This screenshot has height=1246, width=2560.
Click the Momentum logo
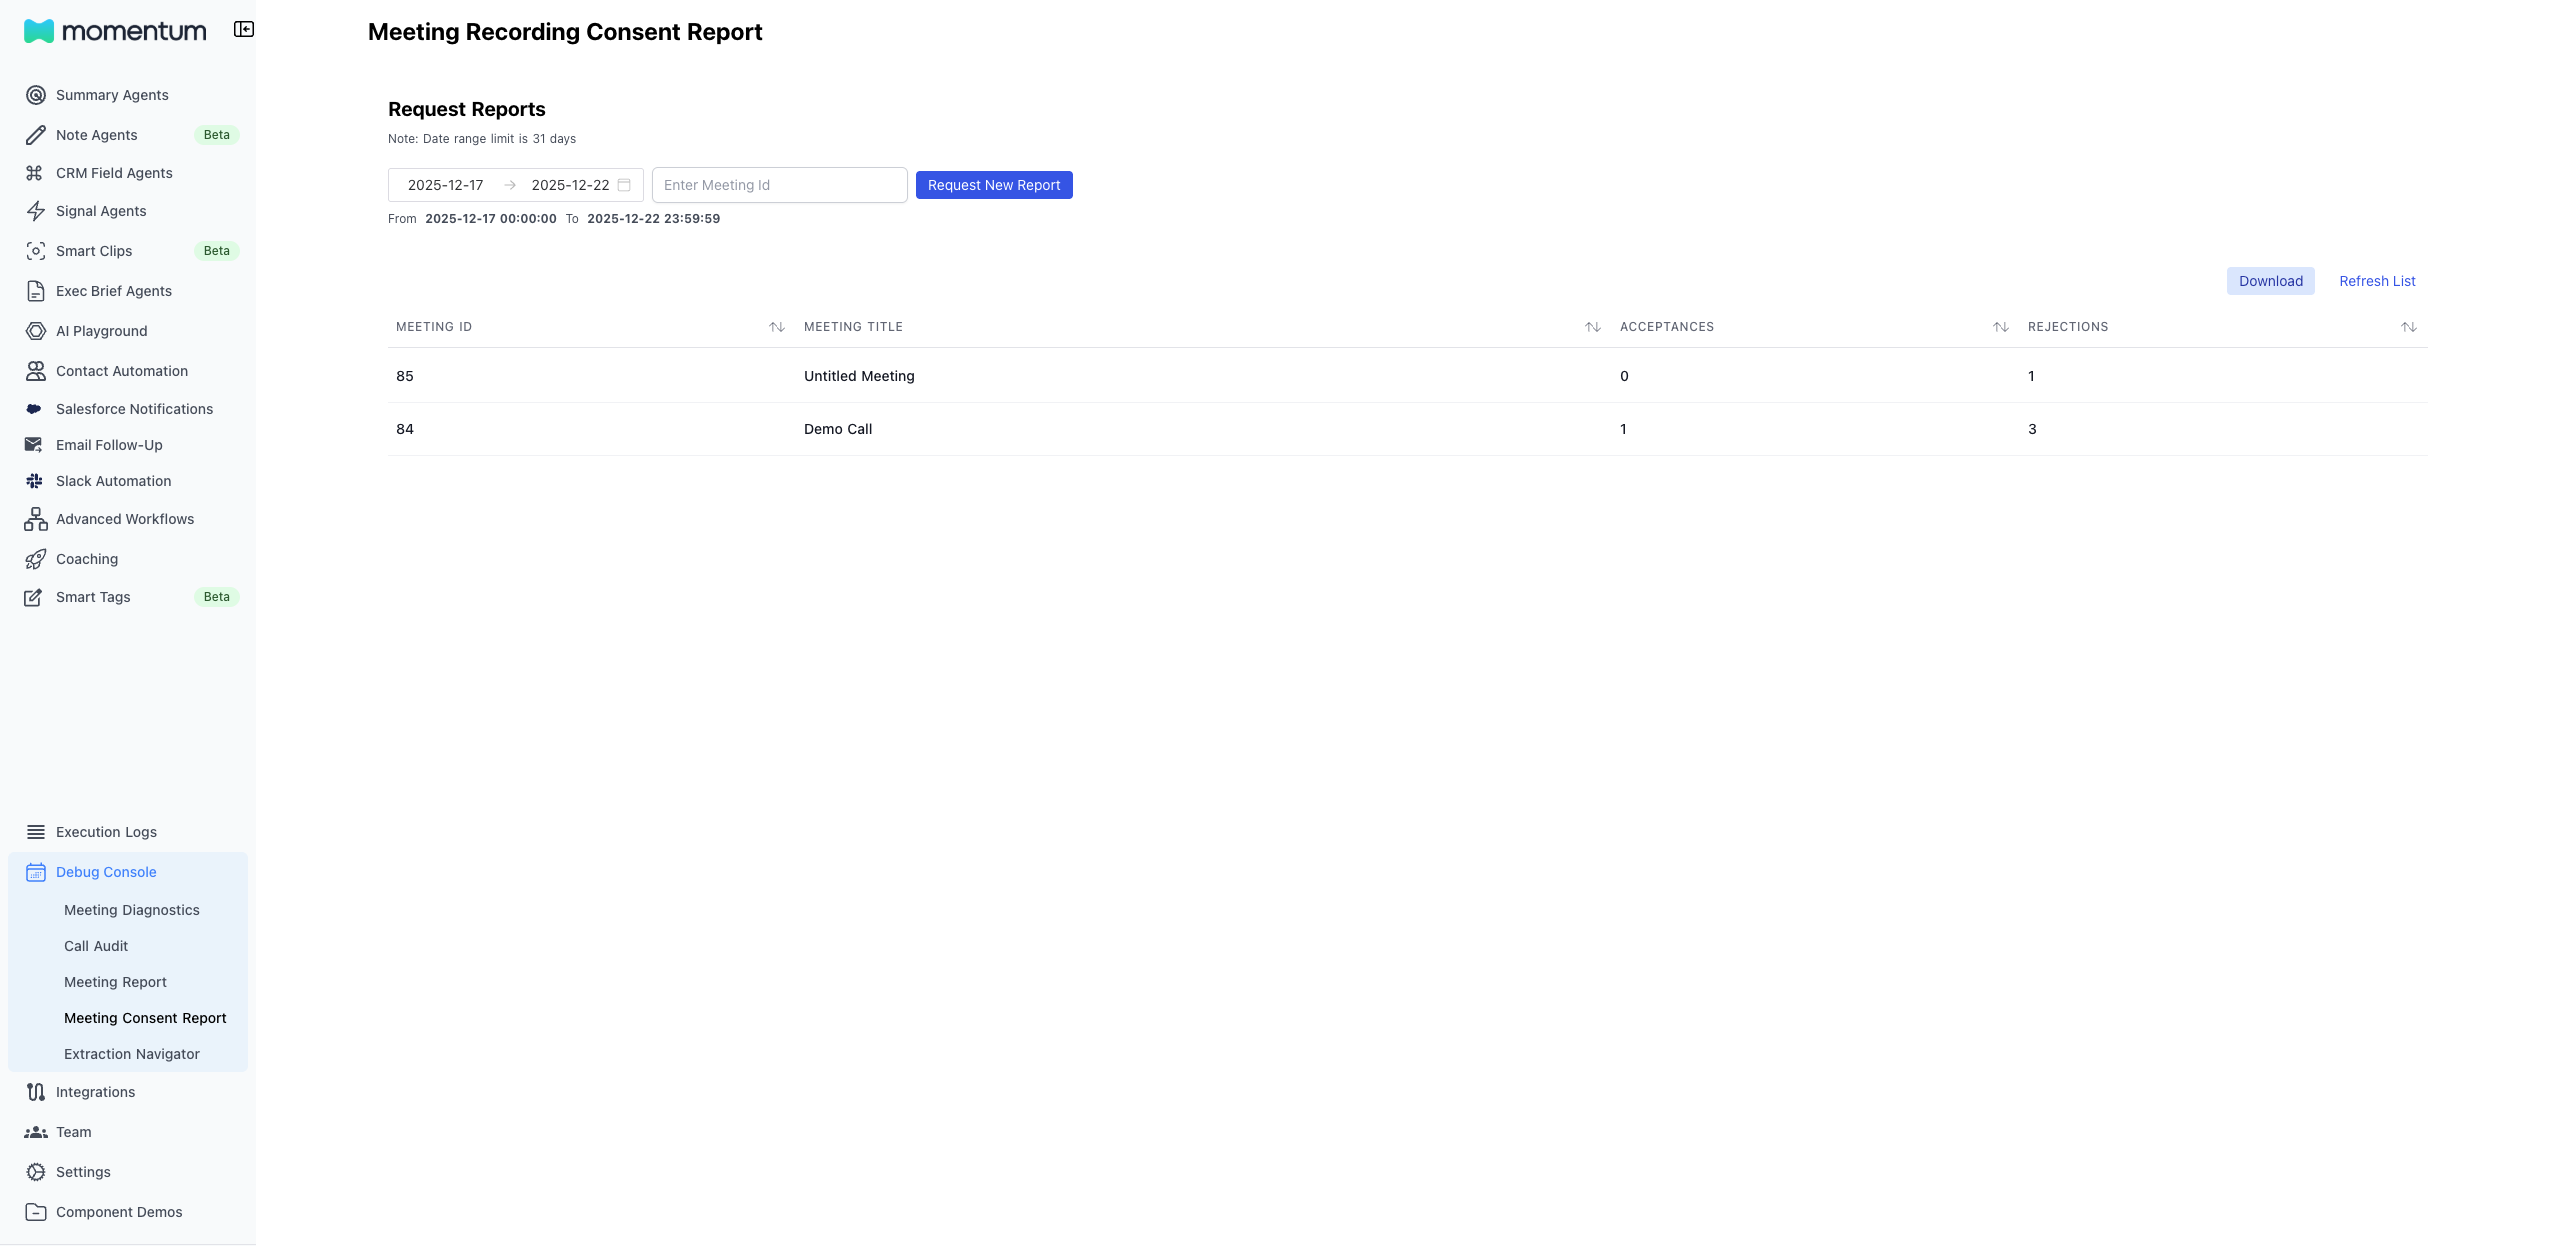pos(114,31)
